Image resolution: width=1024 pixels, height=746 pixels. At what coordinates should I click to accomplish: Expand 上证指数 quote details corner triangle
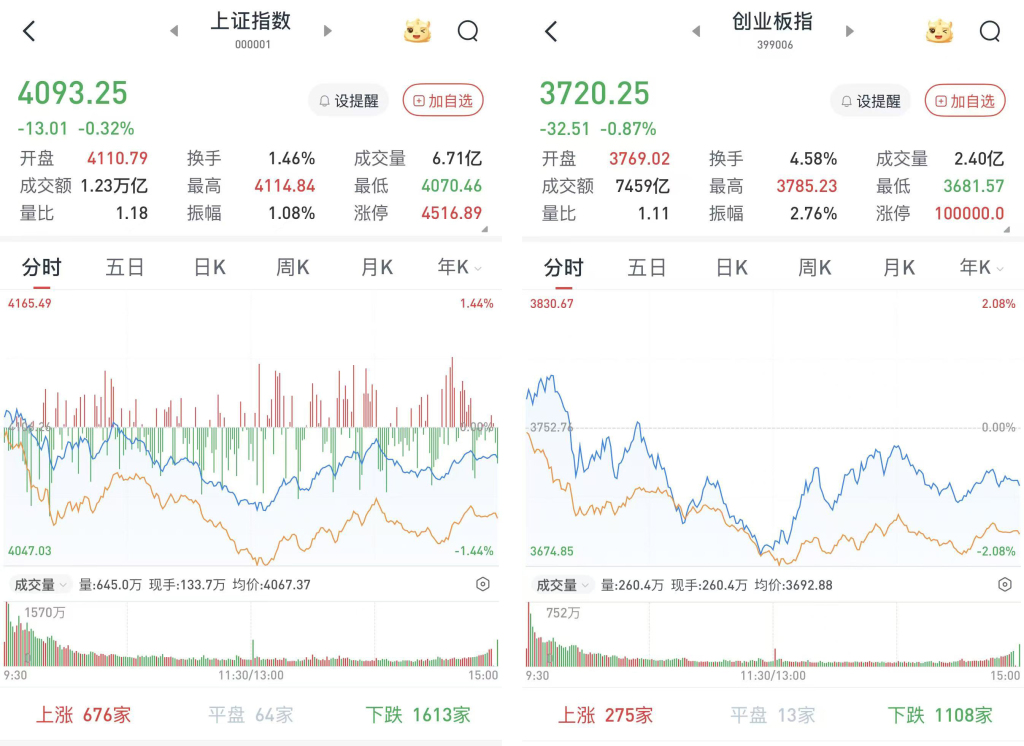point(485,230)
